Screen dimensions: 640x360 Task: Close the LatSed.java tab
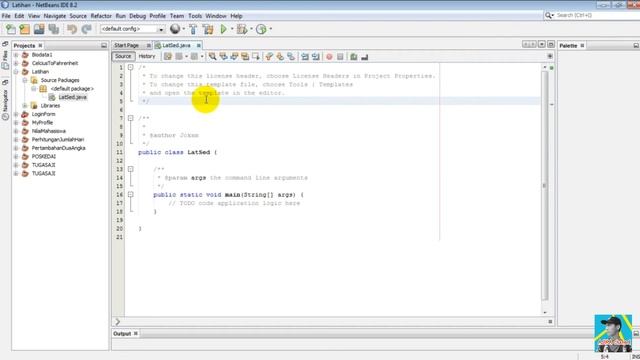199,45
